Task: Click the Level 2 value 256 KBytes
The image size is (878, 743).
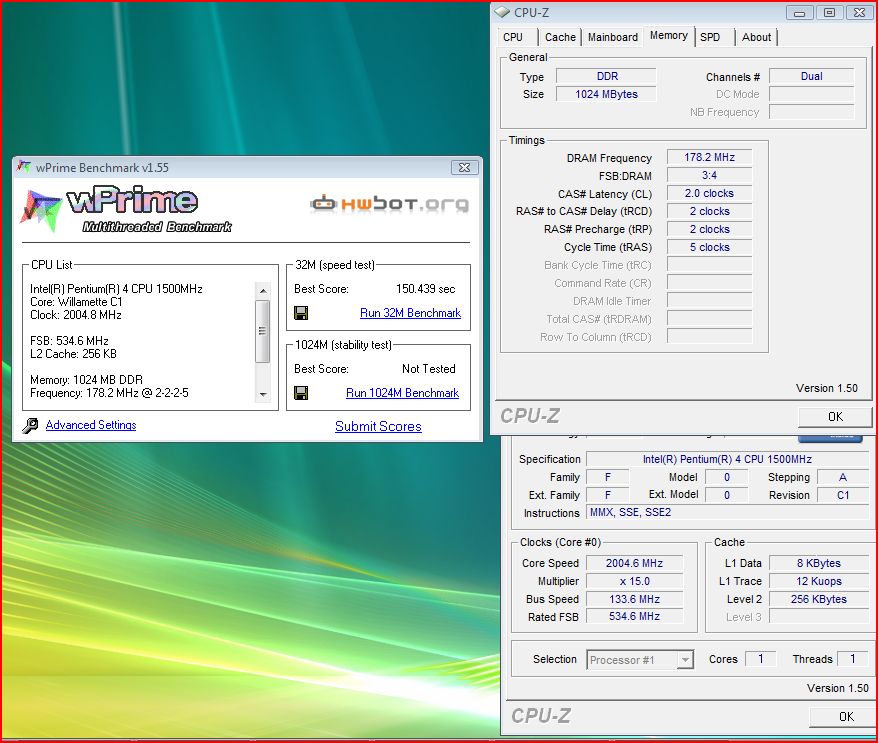Action: (x=819, y=599)
